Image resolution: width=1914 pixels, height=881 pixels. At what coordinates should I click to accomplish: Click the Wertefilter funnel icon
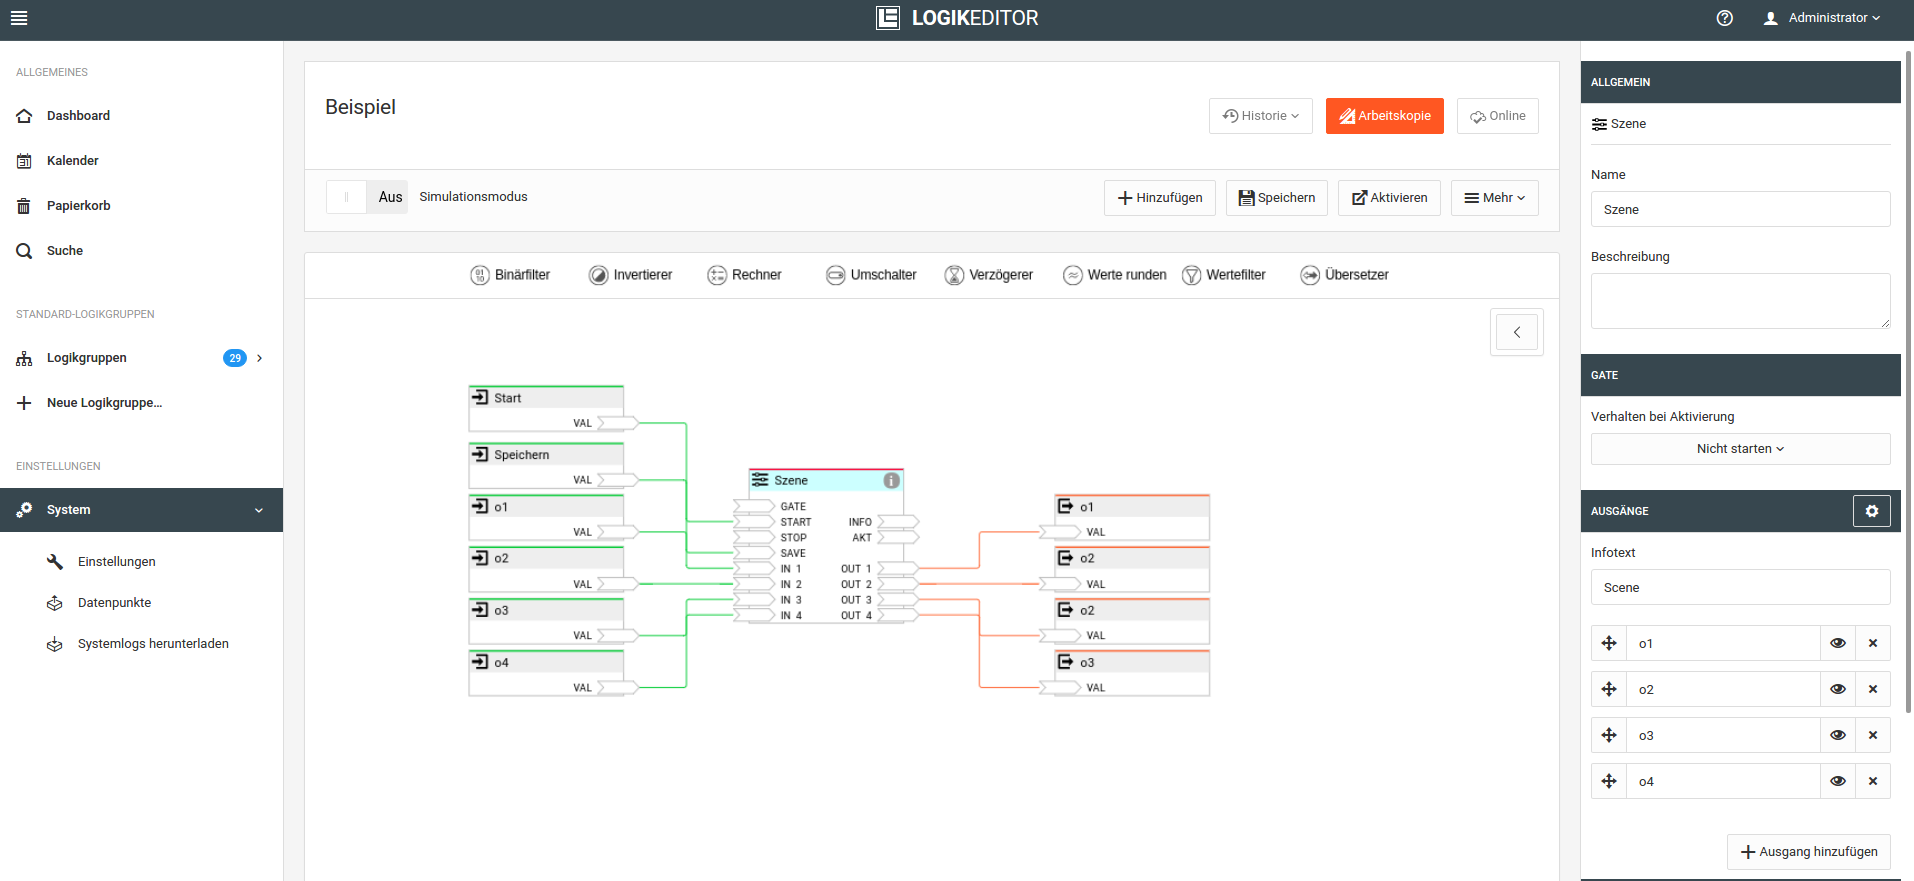point(1191,275)
